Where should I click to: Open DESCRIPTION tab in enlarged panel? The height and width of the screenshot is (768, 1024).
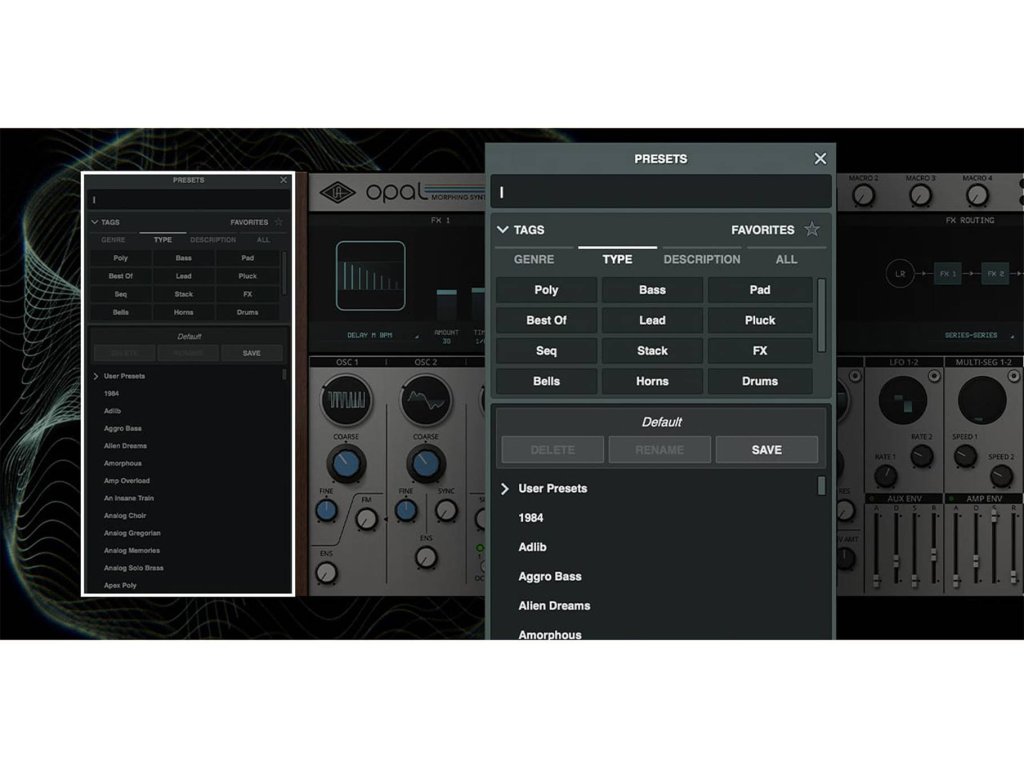[x=702, y=259]
